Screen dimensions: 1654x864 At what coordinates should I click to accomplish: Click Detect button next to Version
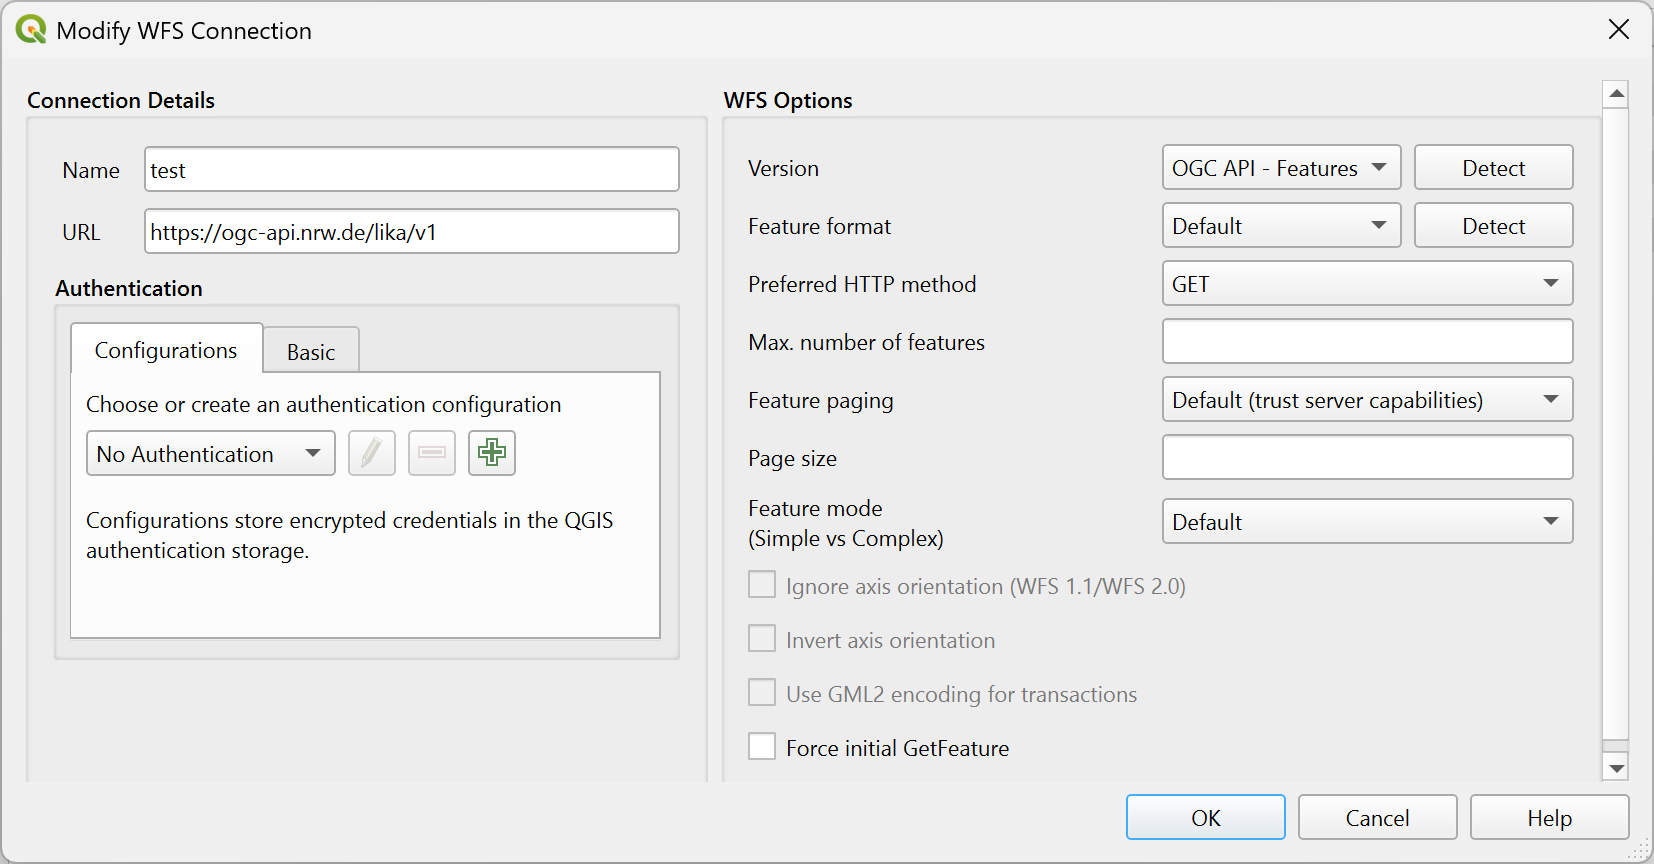click(x=1493, y=168)
